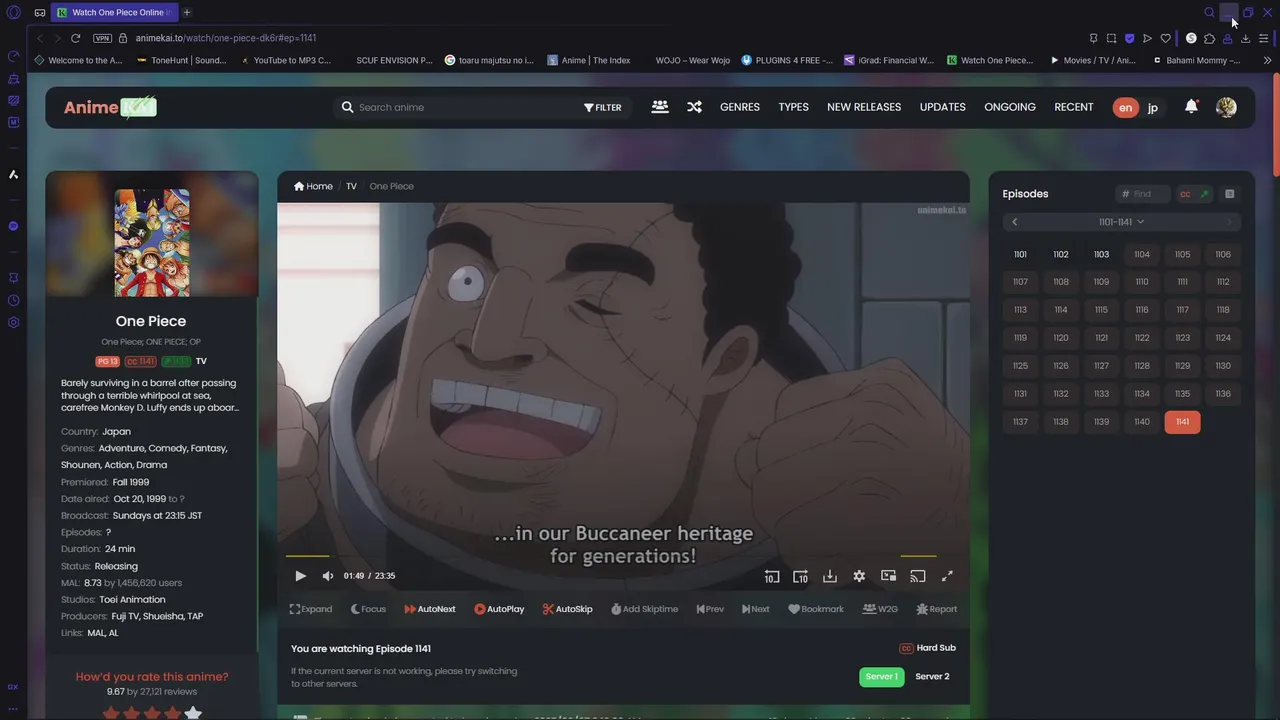Go to previous episode range arrow
This screenshot has height=720, width=1280.
tap(1014, 222)
